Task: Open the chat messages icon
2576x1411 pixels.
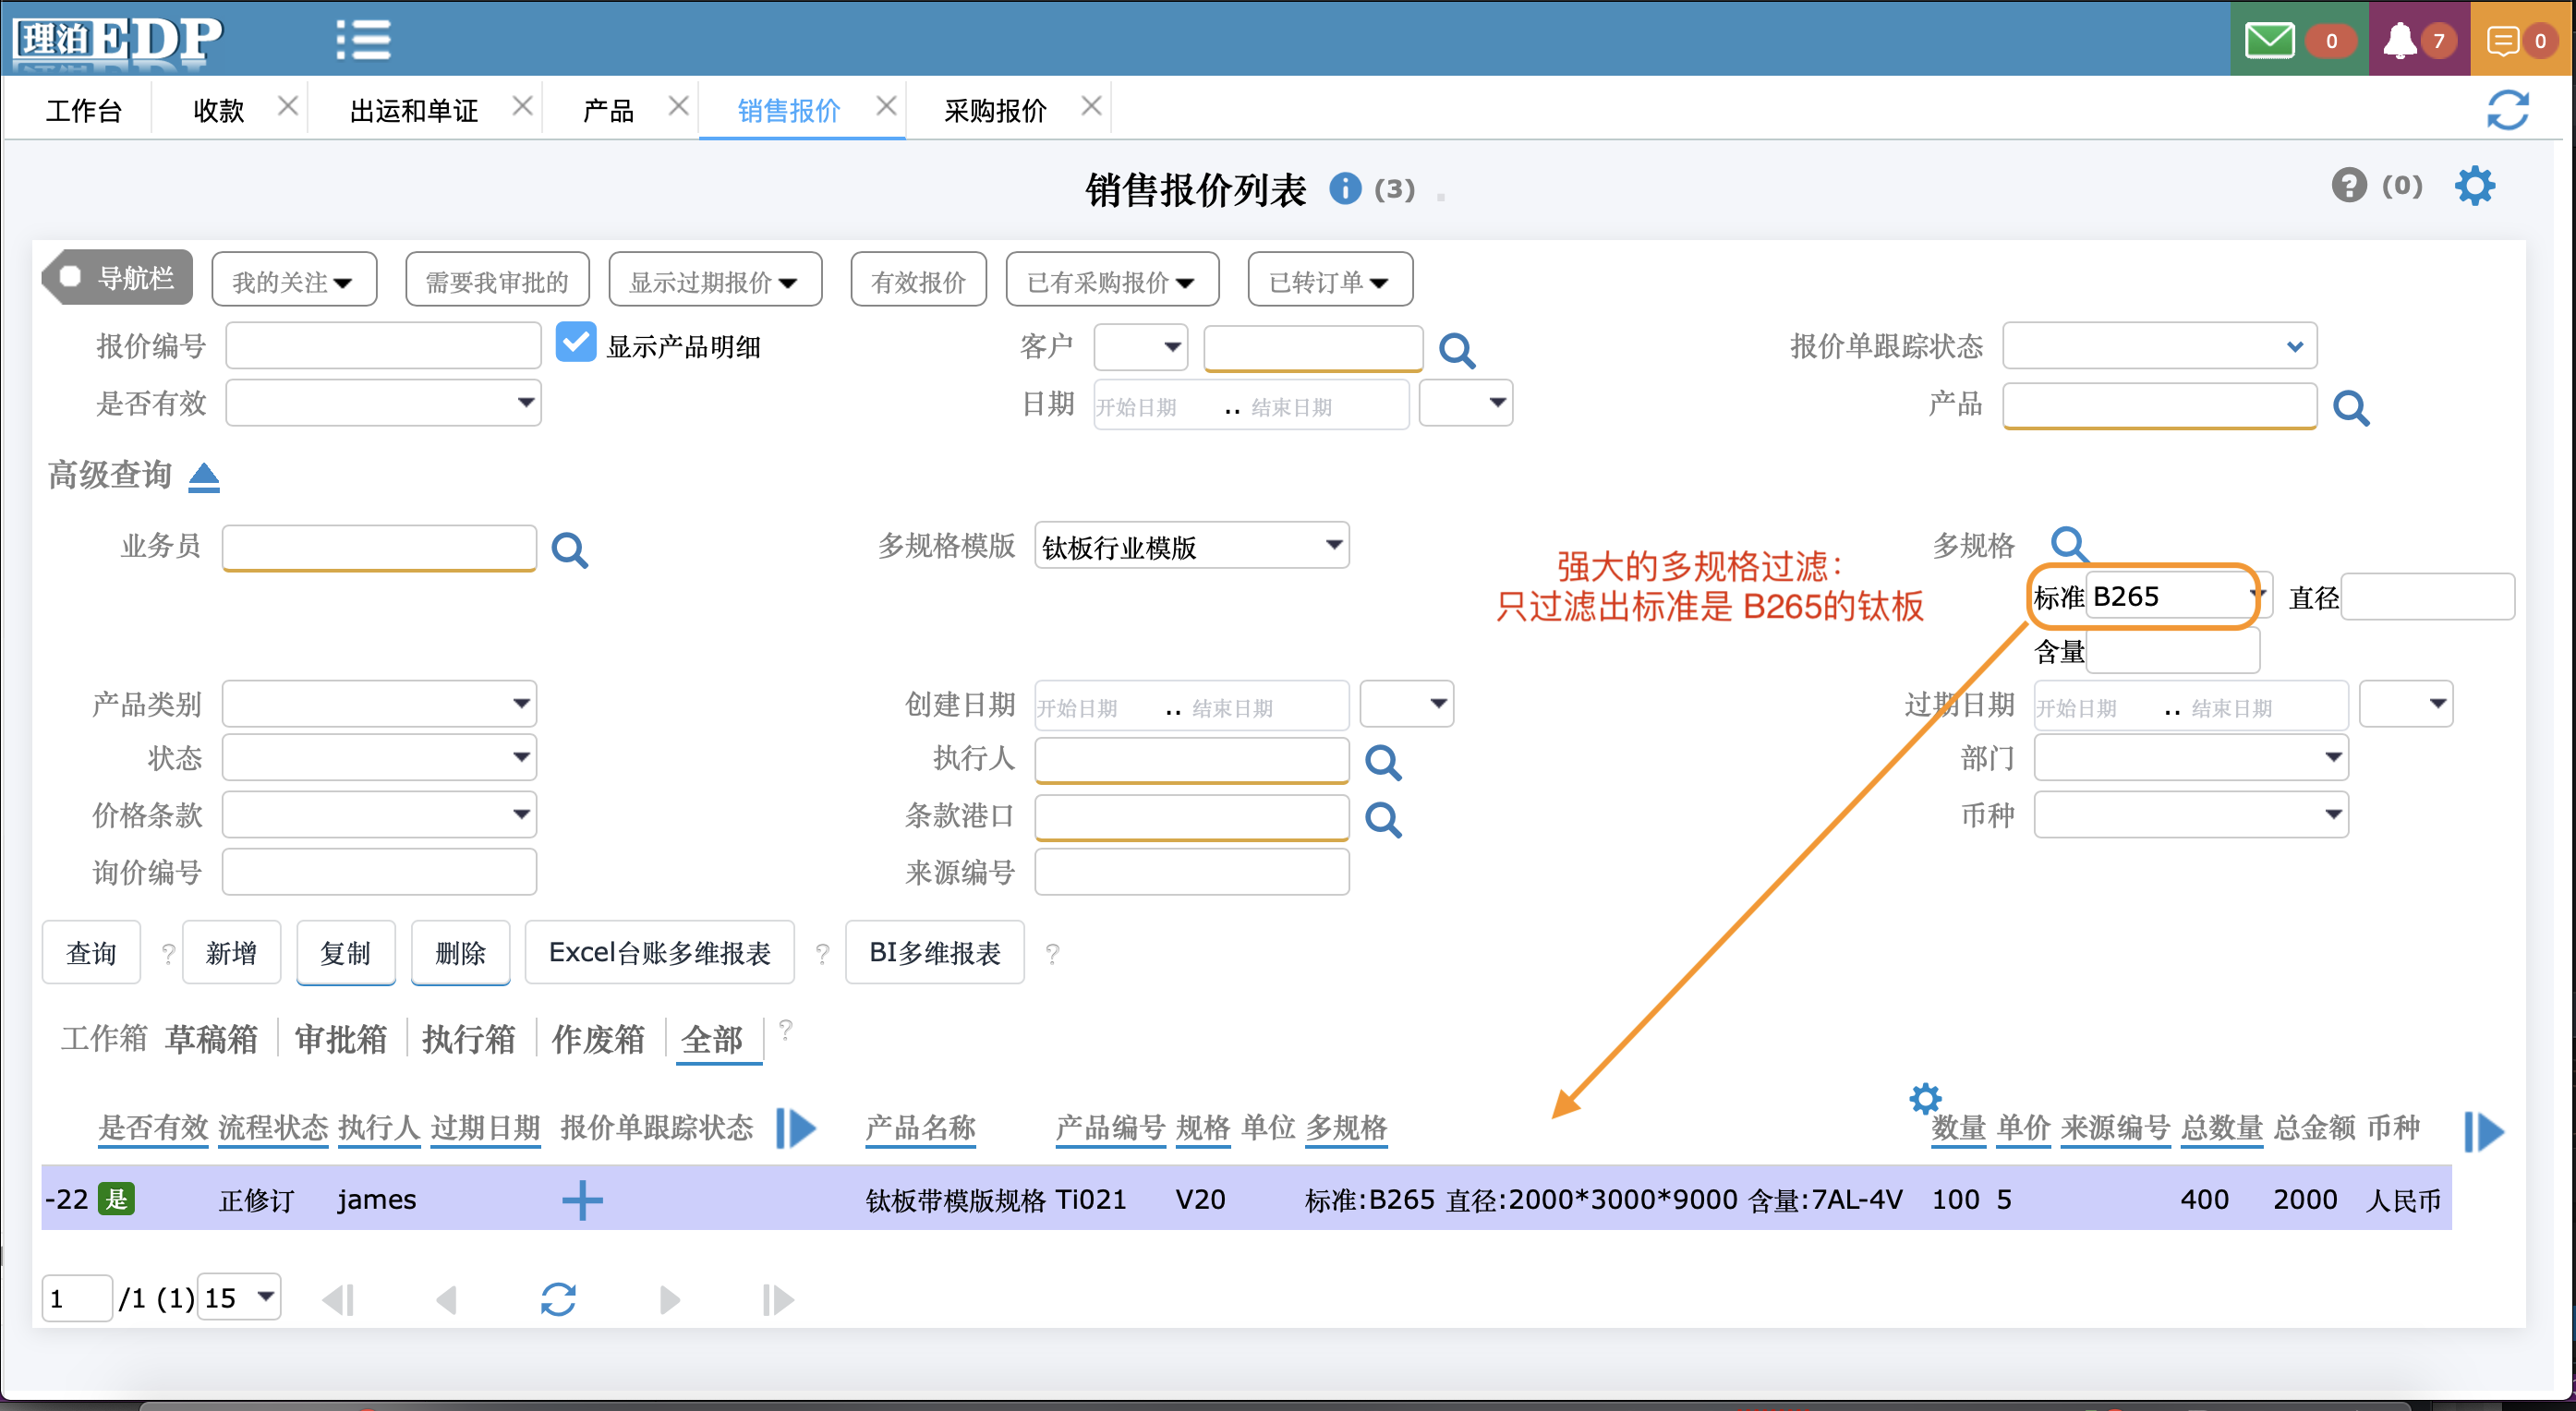Action: 2502,40
